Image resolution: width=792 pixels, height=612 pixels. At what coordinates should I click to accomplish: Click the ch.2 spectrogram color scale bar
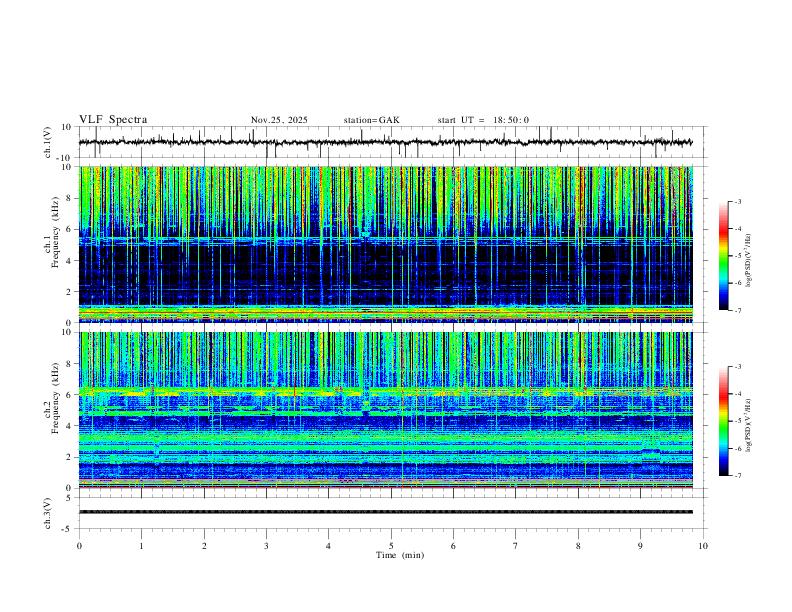(723, 421)
